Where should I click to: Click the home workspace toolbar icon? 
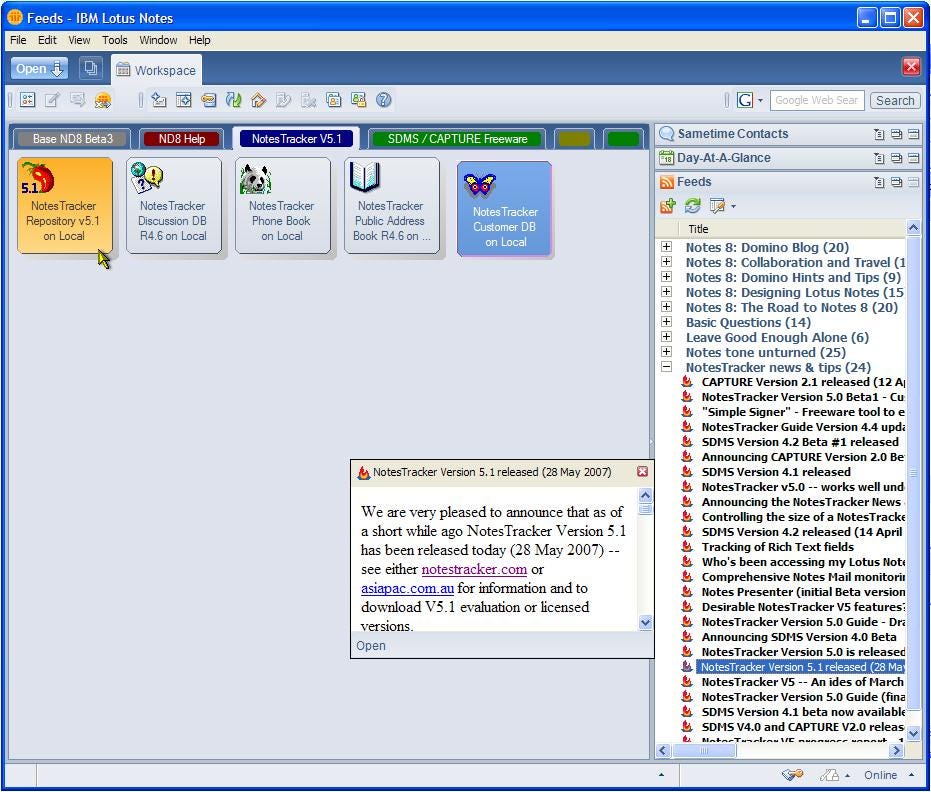pos(258,100)
